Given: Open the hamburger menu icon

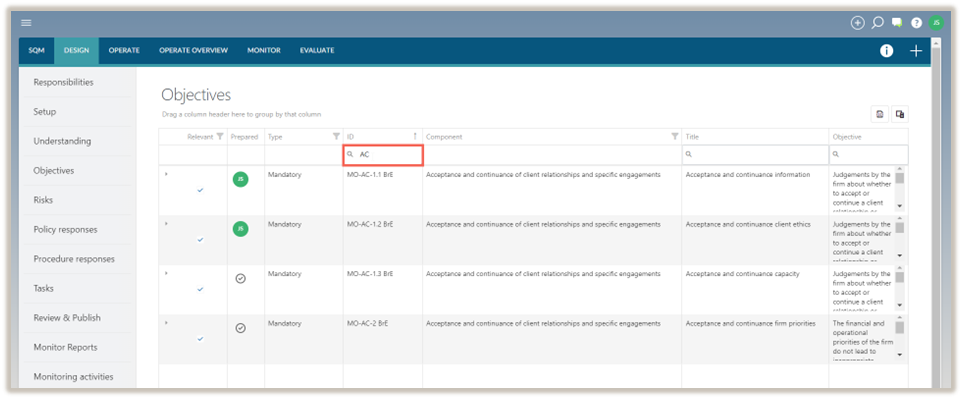Looking at the screenshot, I should click(x=26, y=23).
